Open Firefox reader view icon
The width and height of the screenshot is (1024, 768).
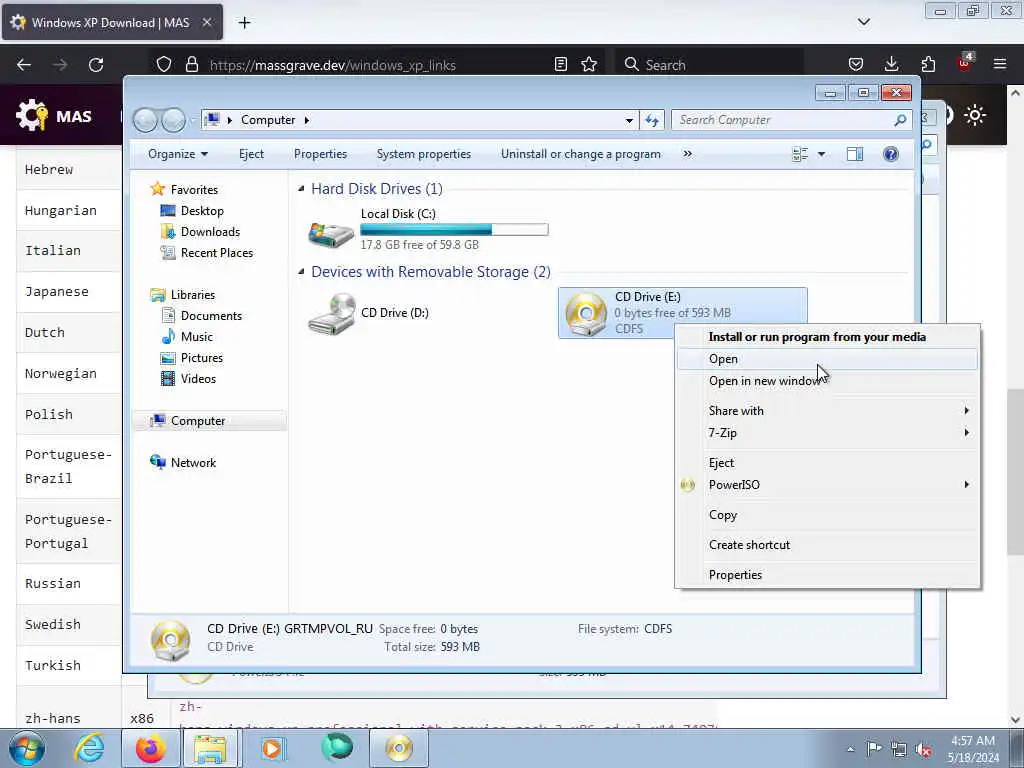(x=560, y=64)
